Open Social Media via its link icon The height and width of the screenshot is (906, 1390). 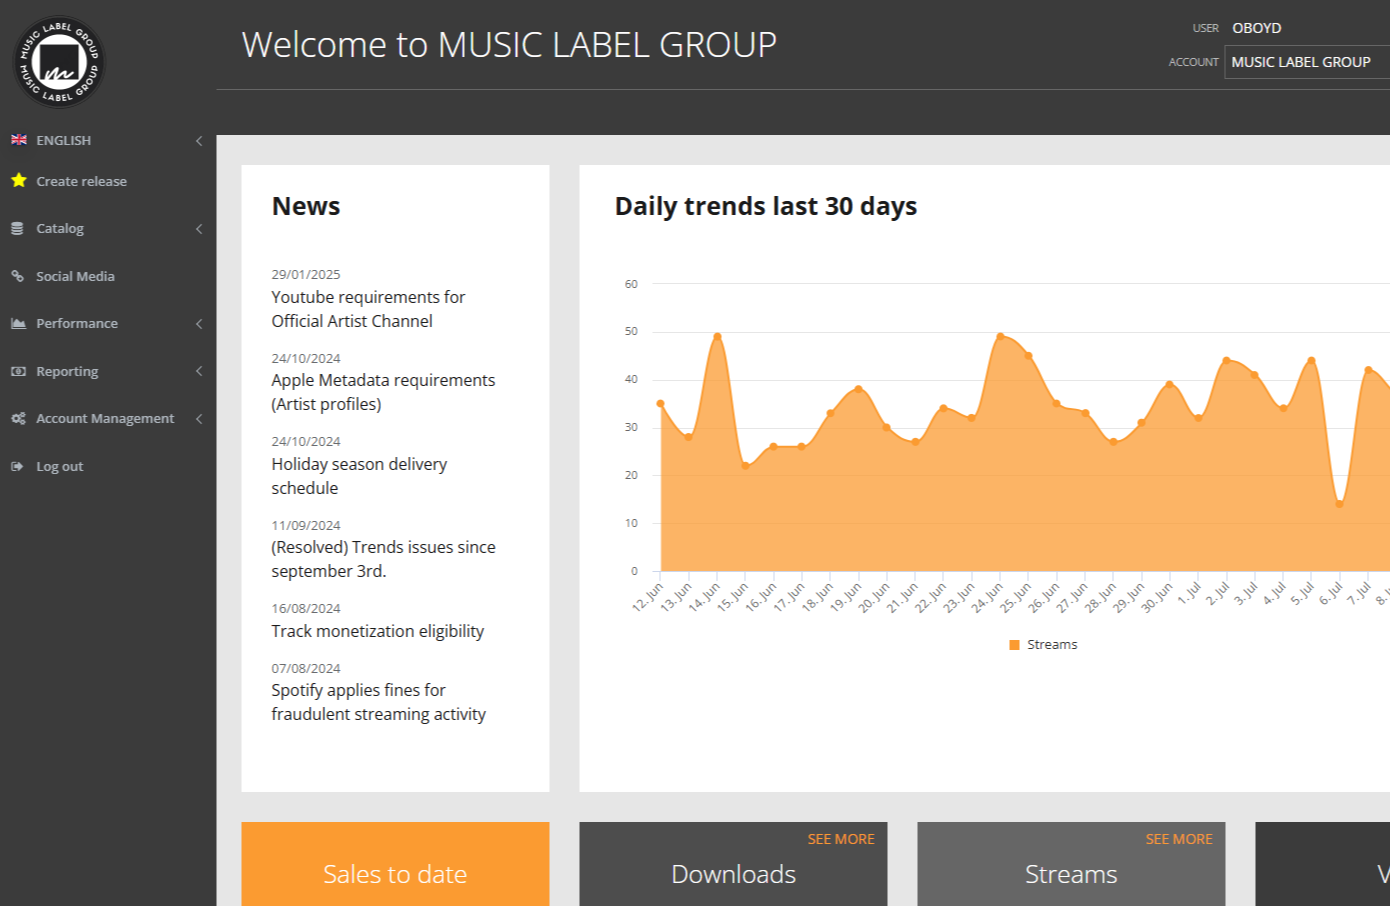[16, 276]
